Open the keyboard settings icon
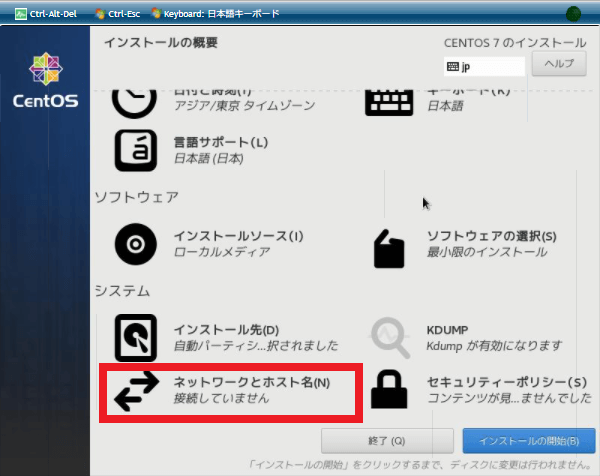 [x=389, y=103]
